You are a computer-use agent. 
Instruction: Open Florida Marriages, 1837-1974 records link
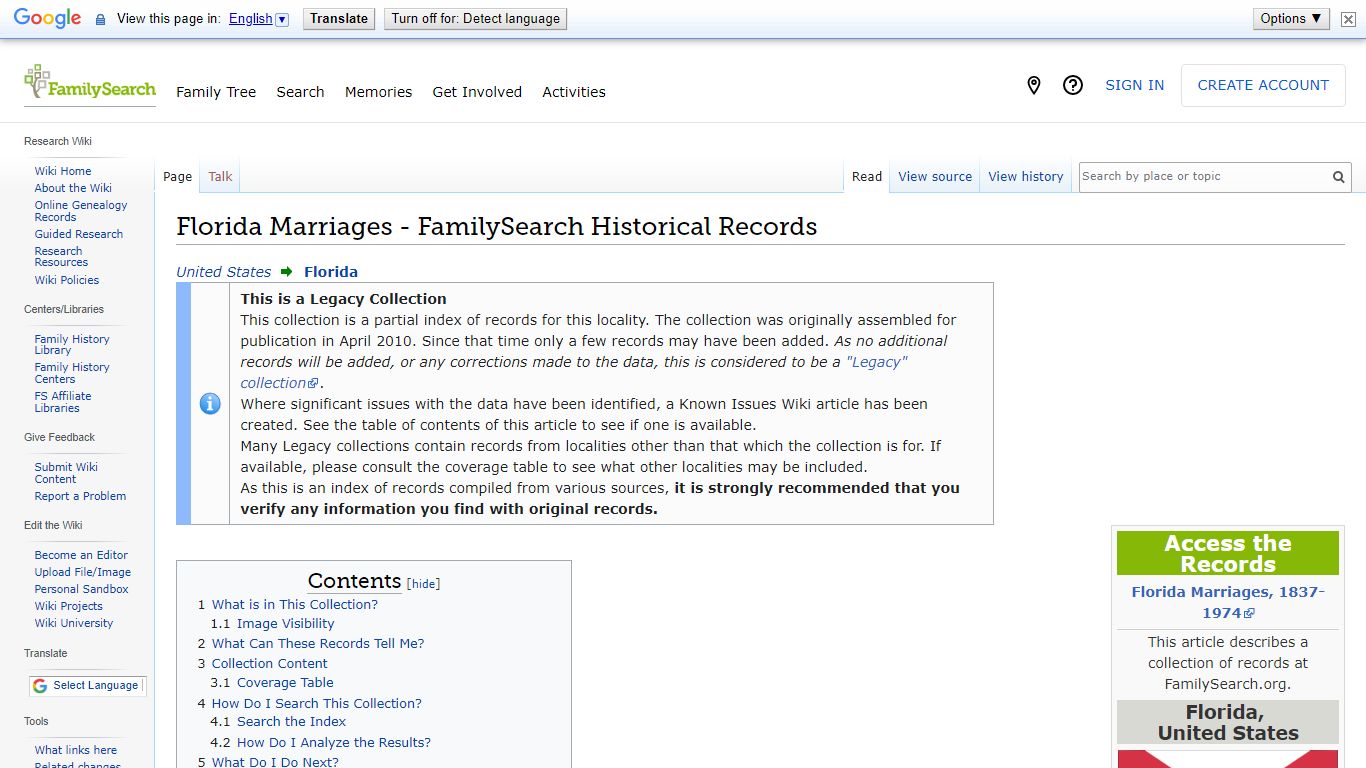click(x=1228, y=602)
